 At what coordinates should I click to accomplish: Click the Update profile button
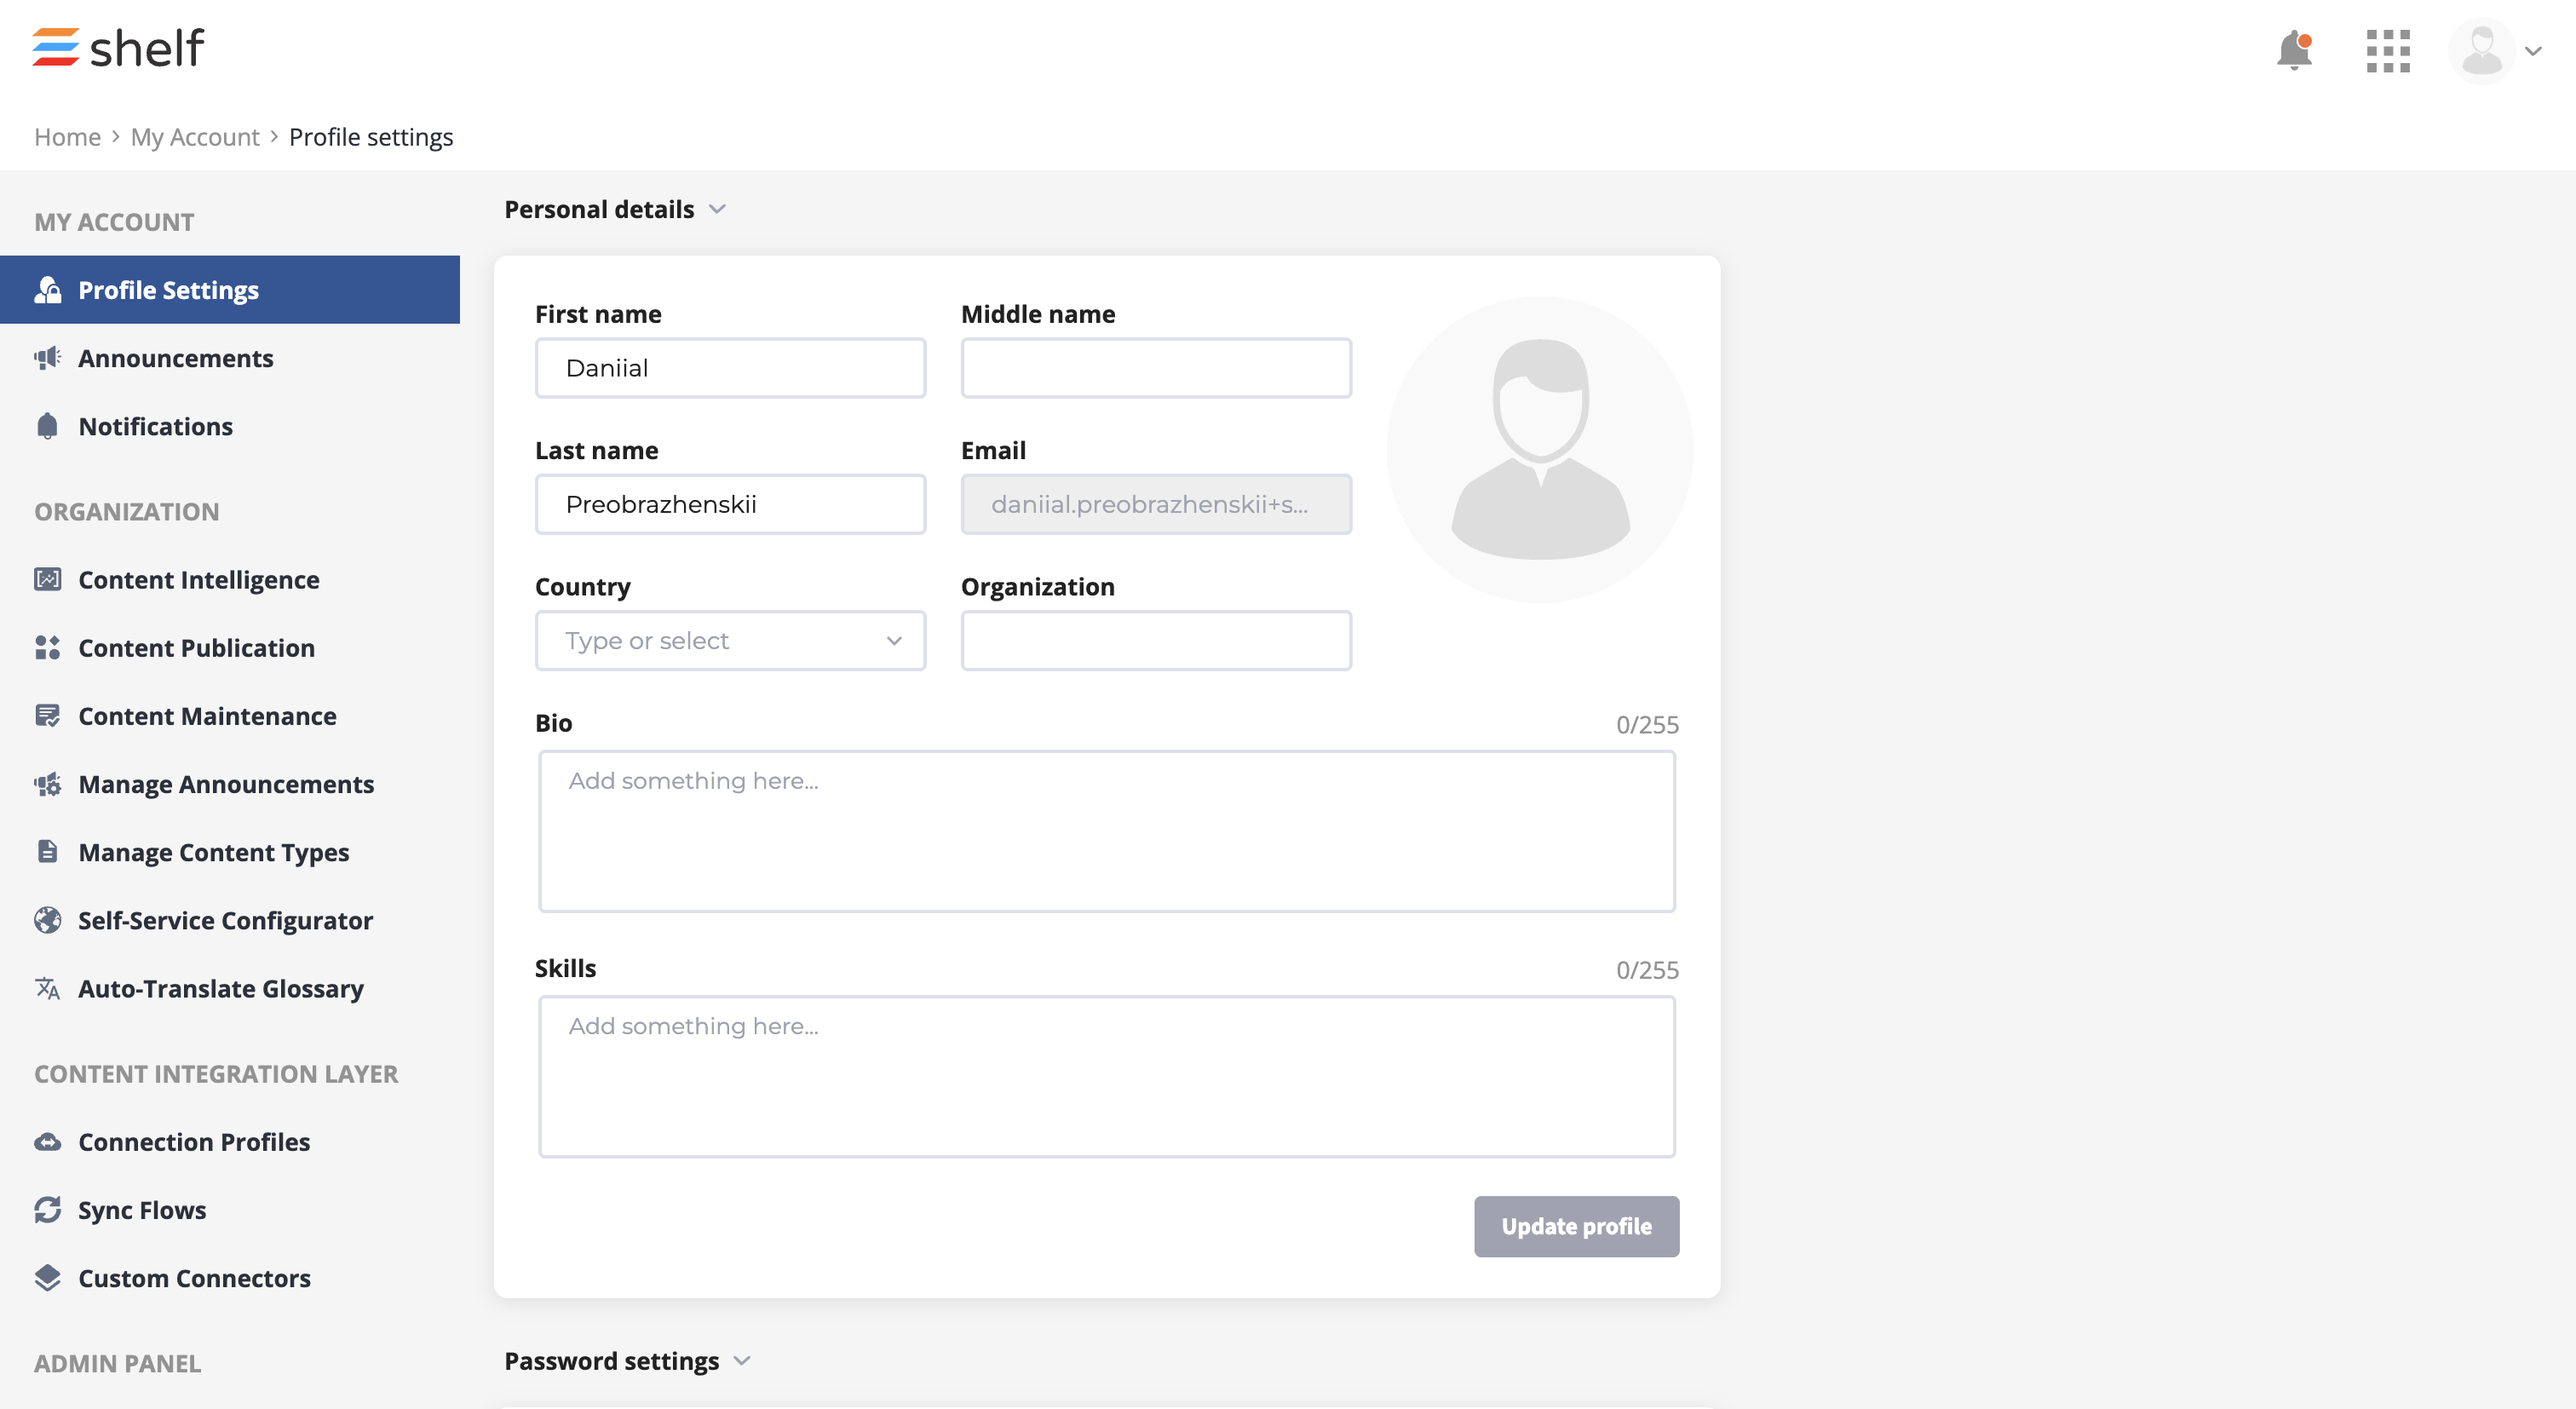[x=1576, y=1226]
